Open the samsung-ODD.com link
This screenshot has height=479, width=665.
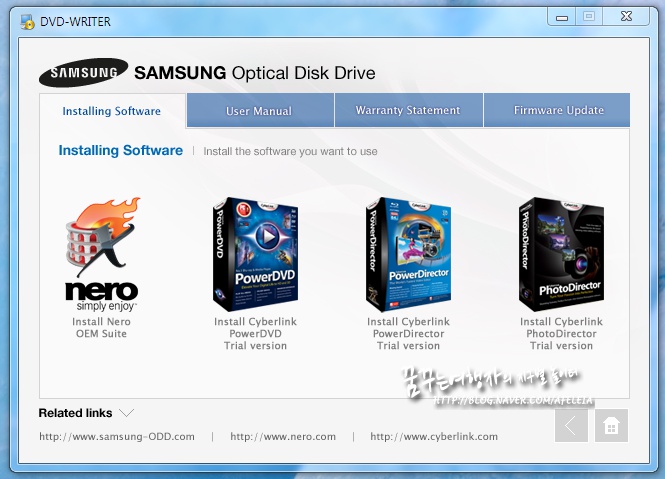click(x=117, y=436)
